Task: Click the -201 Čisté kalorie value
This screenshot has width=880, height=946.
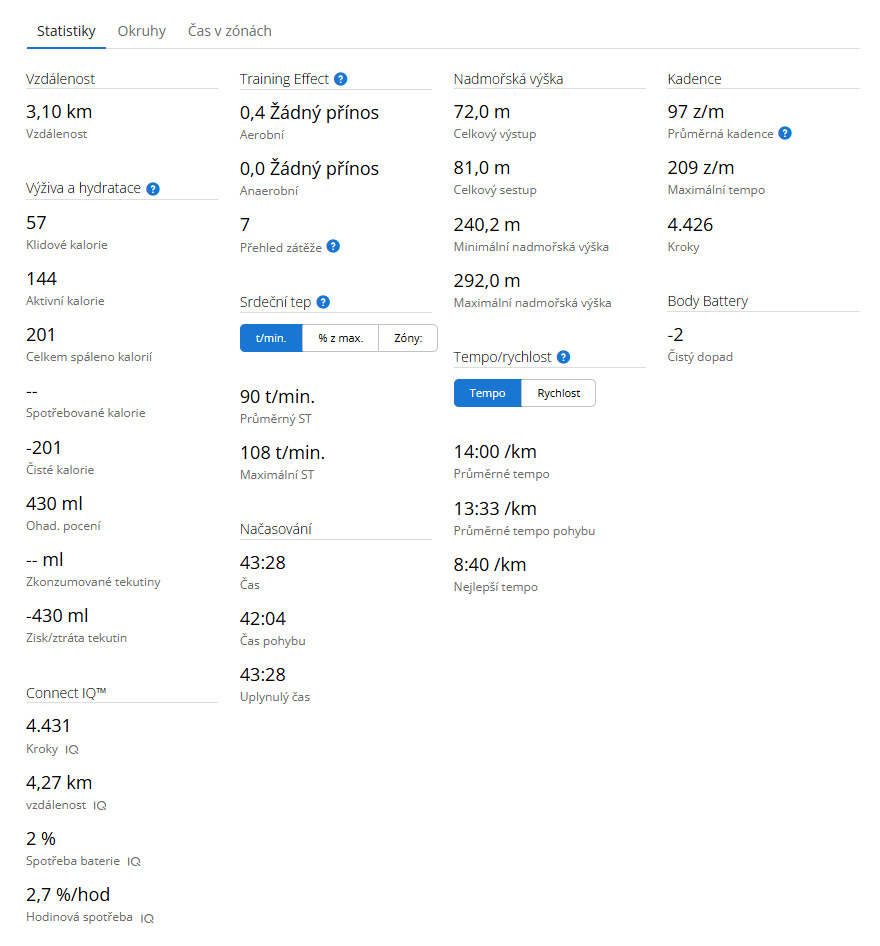Action: tap(43, 448)
